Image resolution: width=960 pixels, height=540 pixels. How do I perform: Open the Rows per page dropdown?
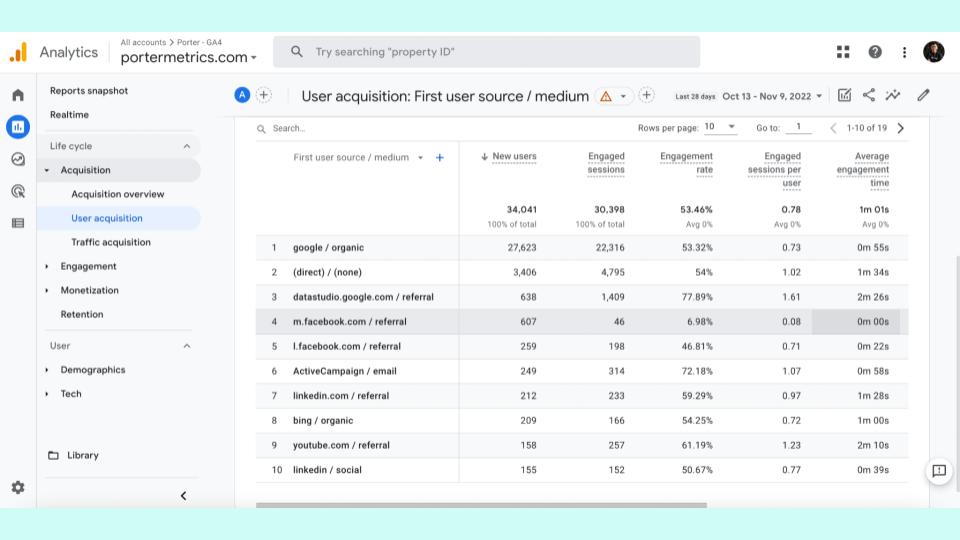(x=719, y=127)
